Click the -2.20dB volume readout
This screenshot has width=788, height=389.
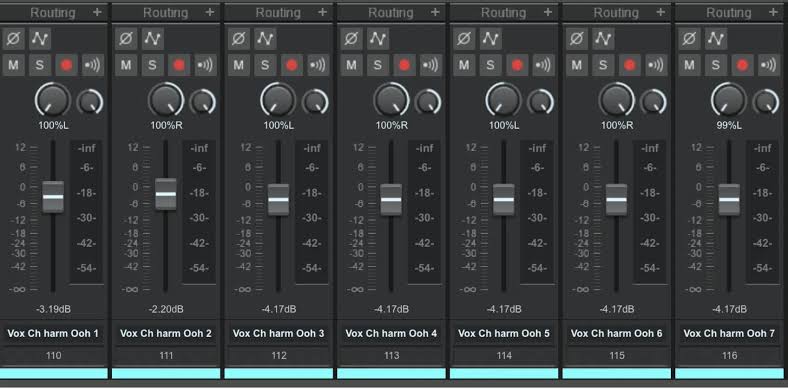166,309
